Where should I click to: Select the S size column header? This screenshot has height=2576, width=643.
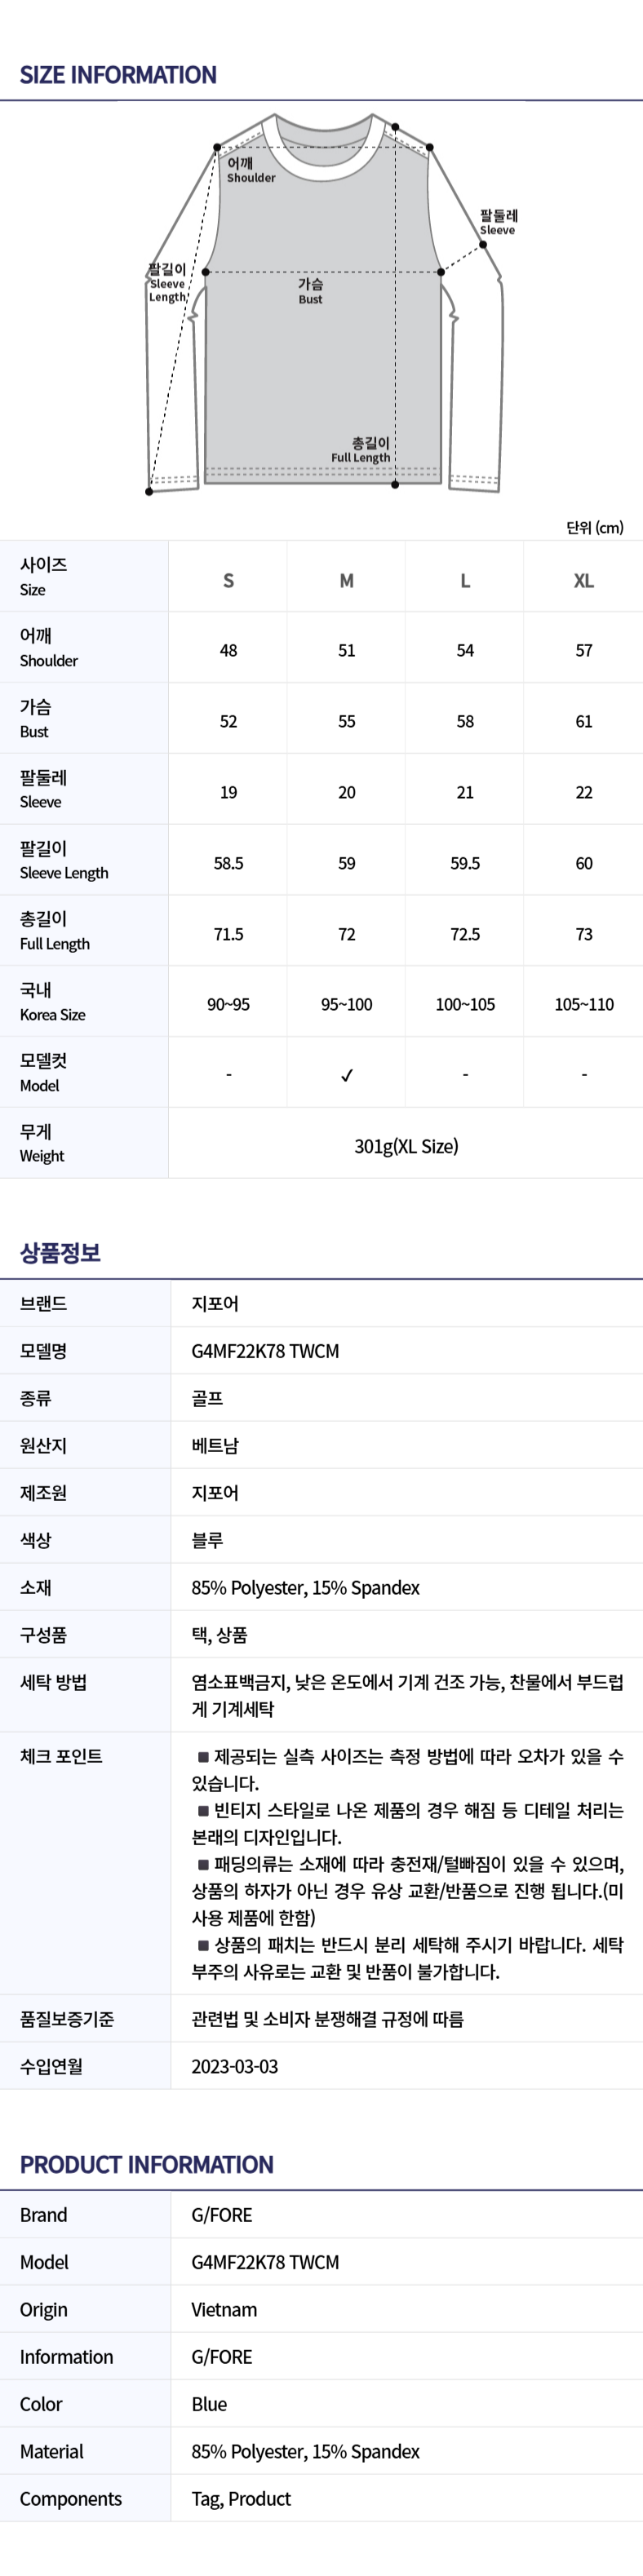pos(228,580)
